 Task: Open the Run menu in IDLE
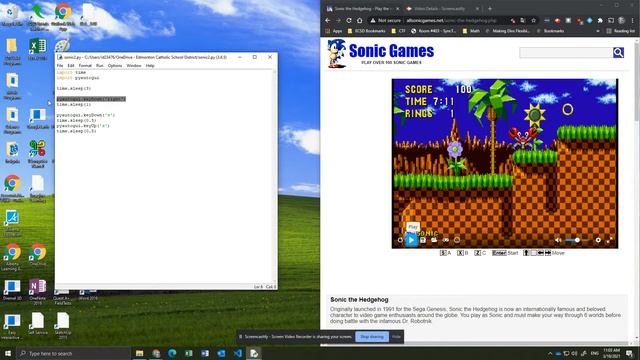(100, 65)
